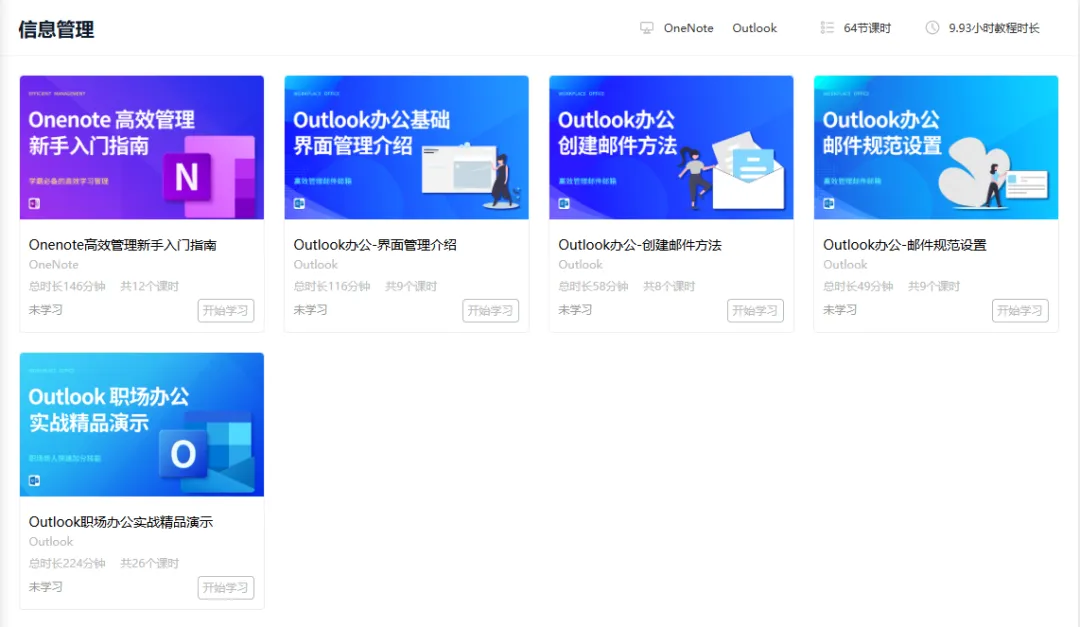
Task: Open the Outlook办公基础界面管理介绍 cover image
Action: [x=406, y=147]
